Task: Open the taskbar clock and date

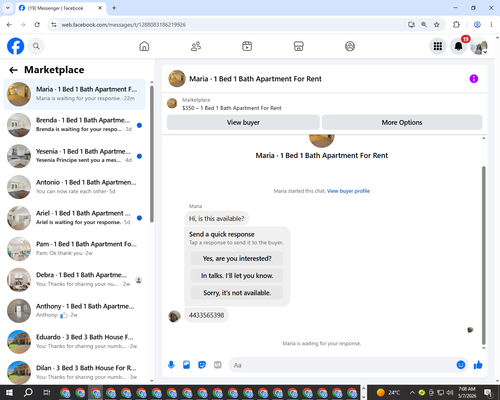Action: click(467, 392)
